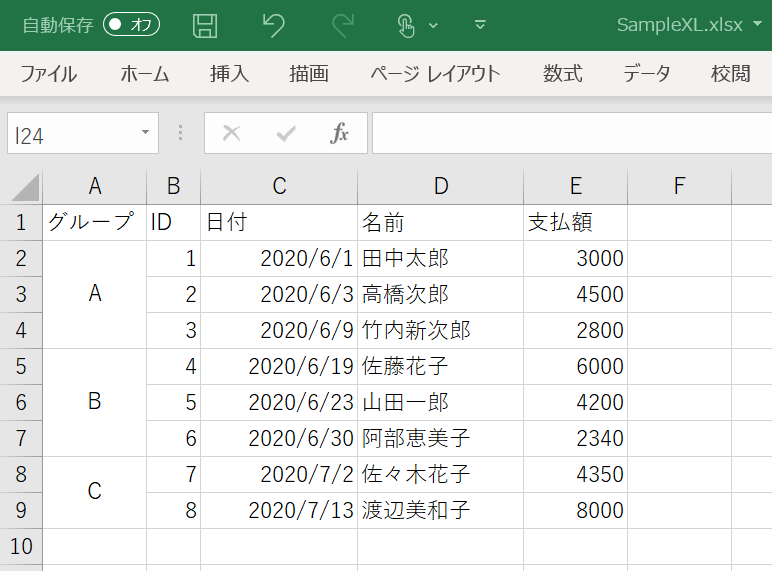Image resolution: width=772 pixels, height=571 pixels.
Task: Open the ページ レイアウト tab
Action: tap(435, 74)
